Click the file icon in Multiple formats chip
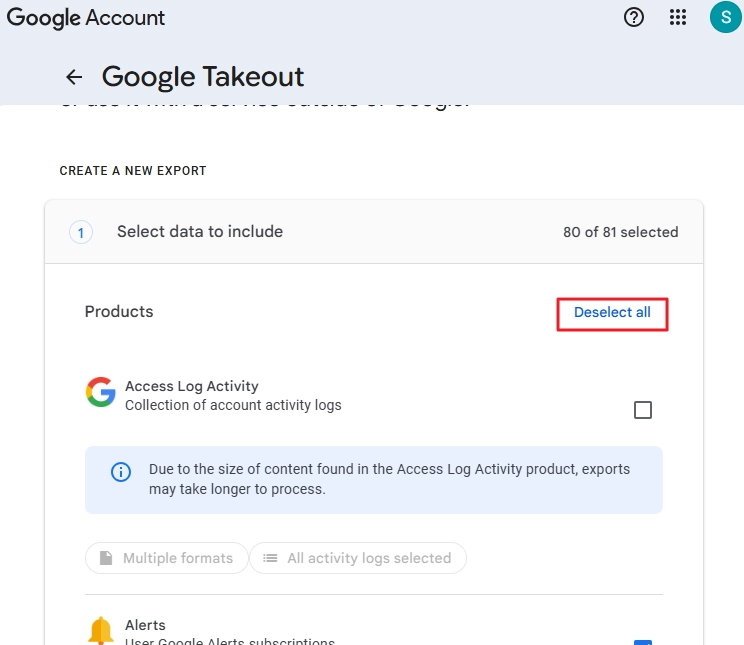 (x=106, y=558)
